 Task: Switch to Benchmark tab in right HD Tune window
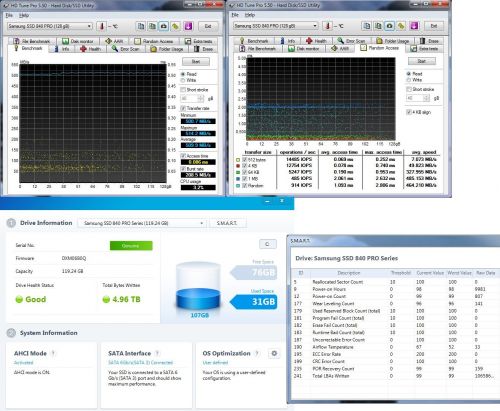[254, 41]
